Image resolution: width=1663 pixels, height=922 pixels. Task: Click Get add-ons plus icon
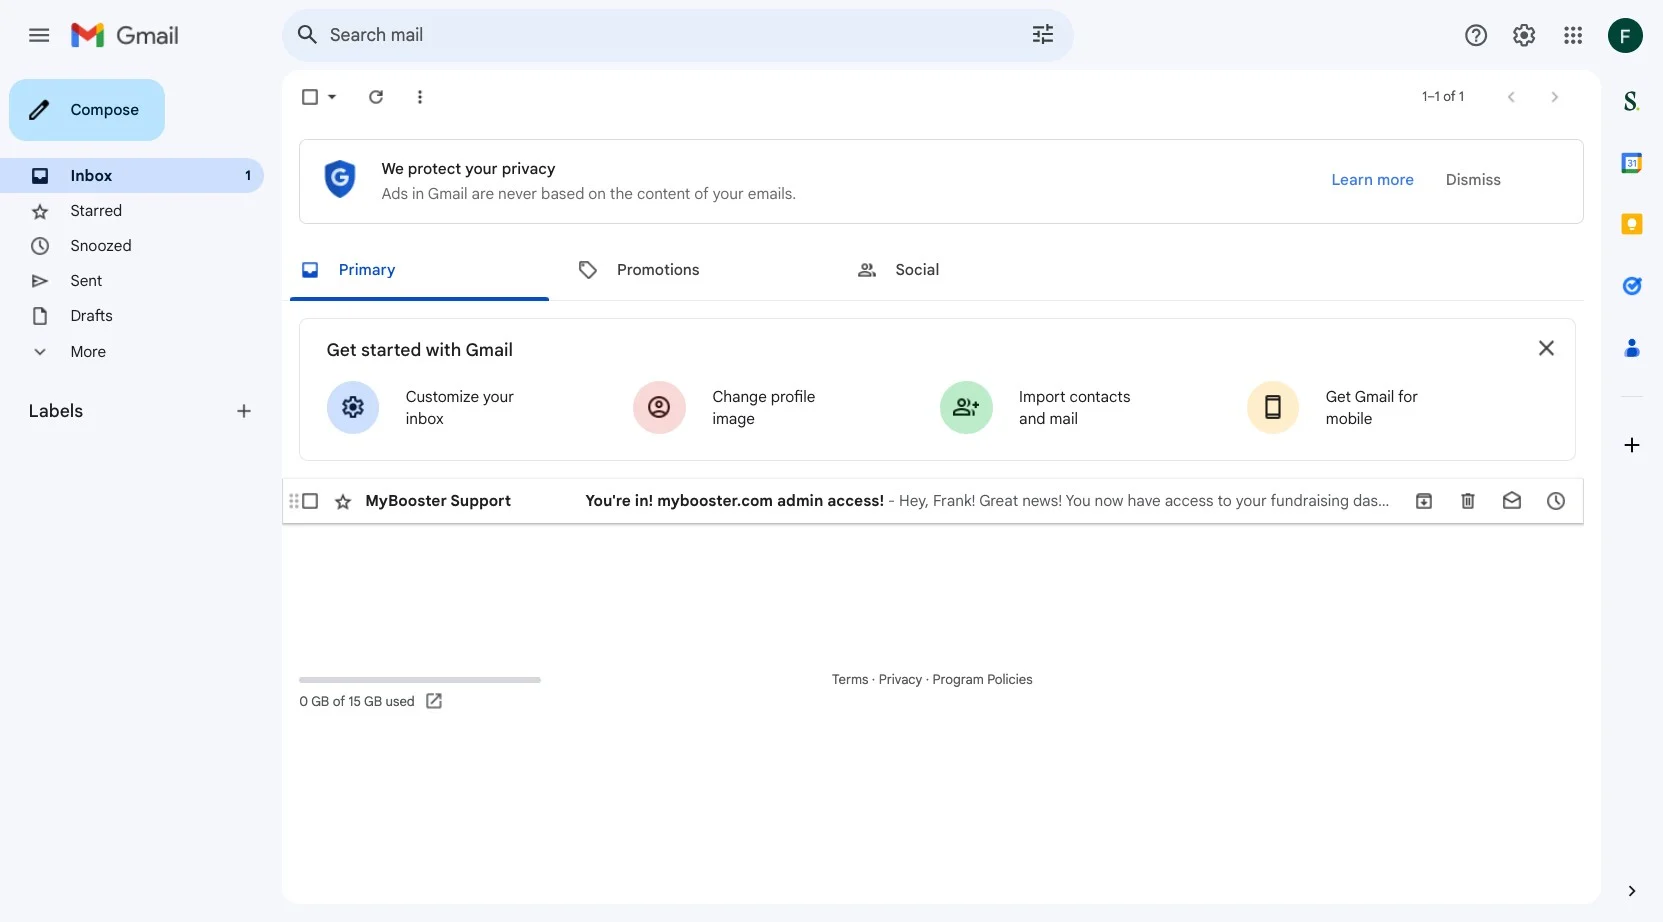click(1632, 445)
